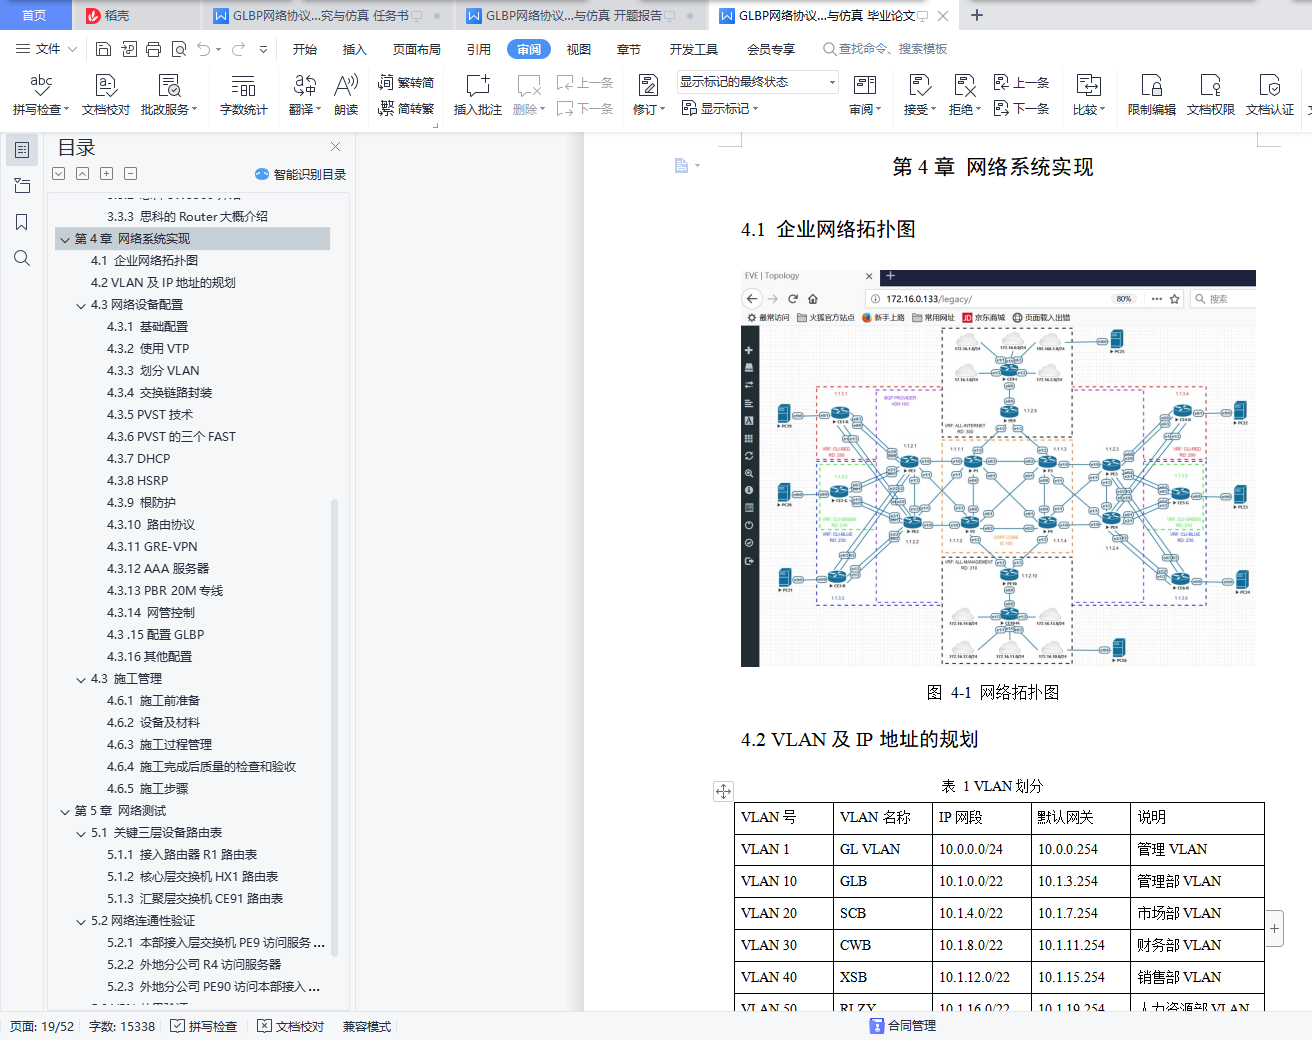Switch to the 开始 ribbon tab

(305, 49)
